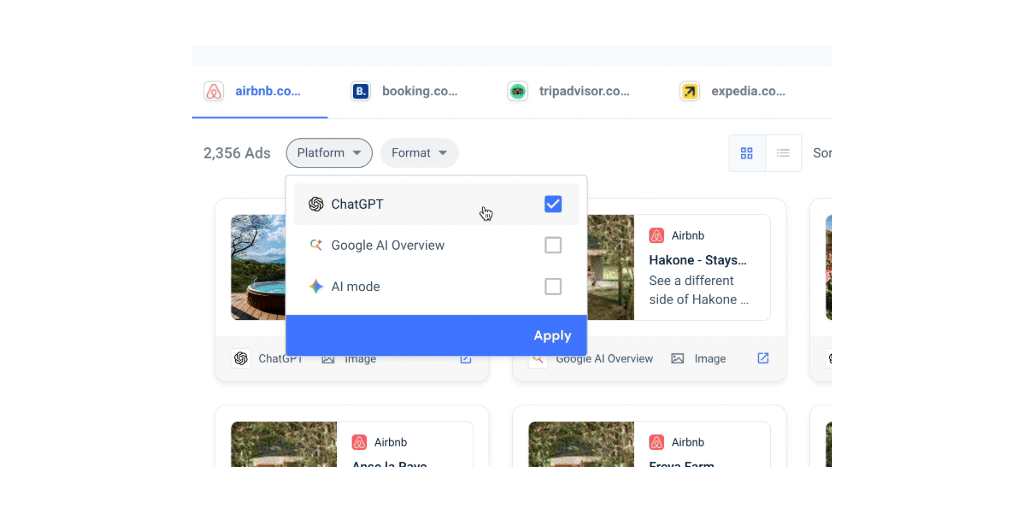The width and height of the screenshot is (1024, 512).
Task: Select the Google AI Overview option
Action: [x=436, y=246]
